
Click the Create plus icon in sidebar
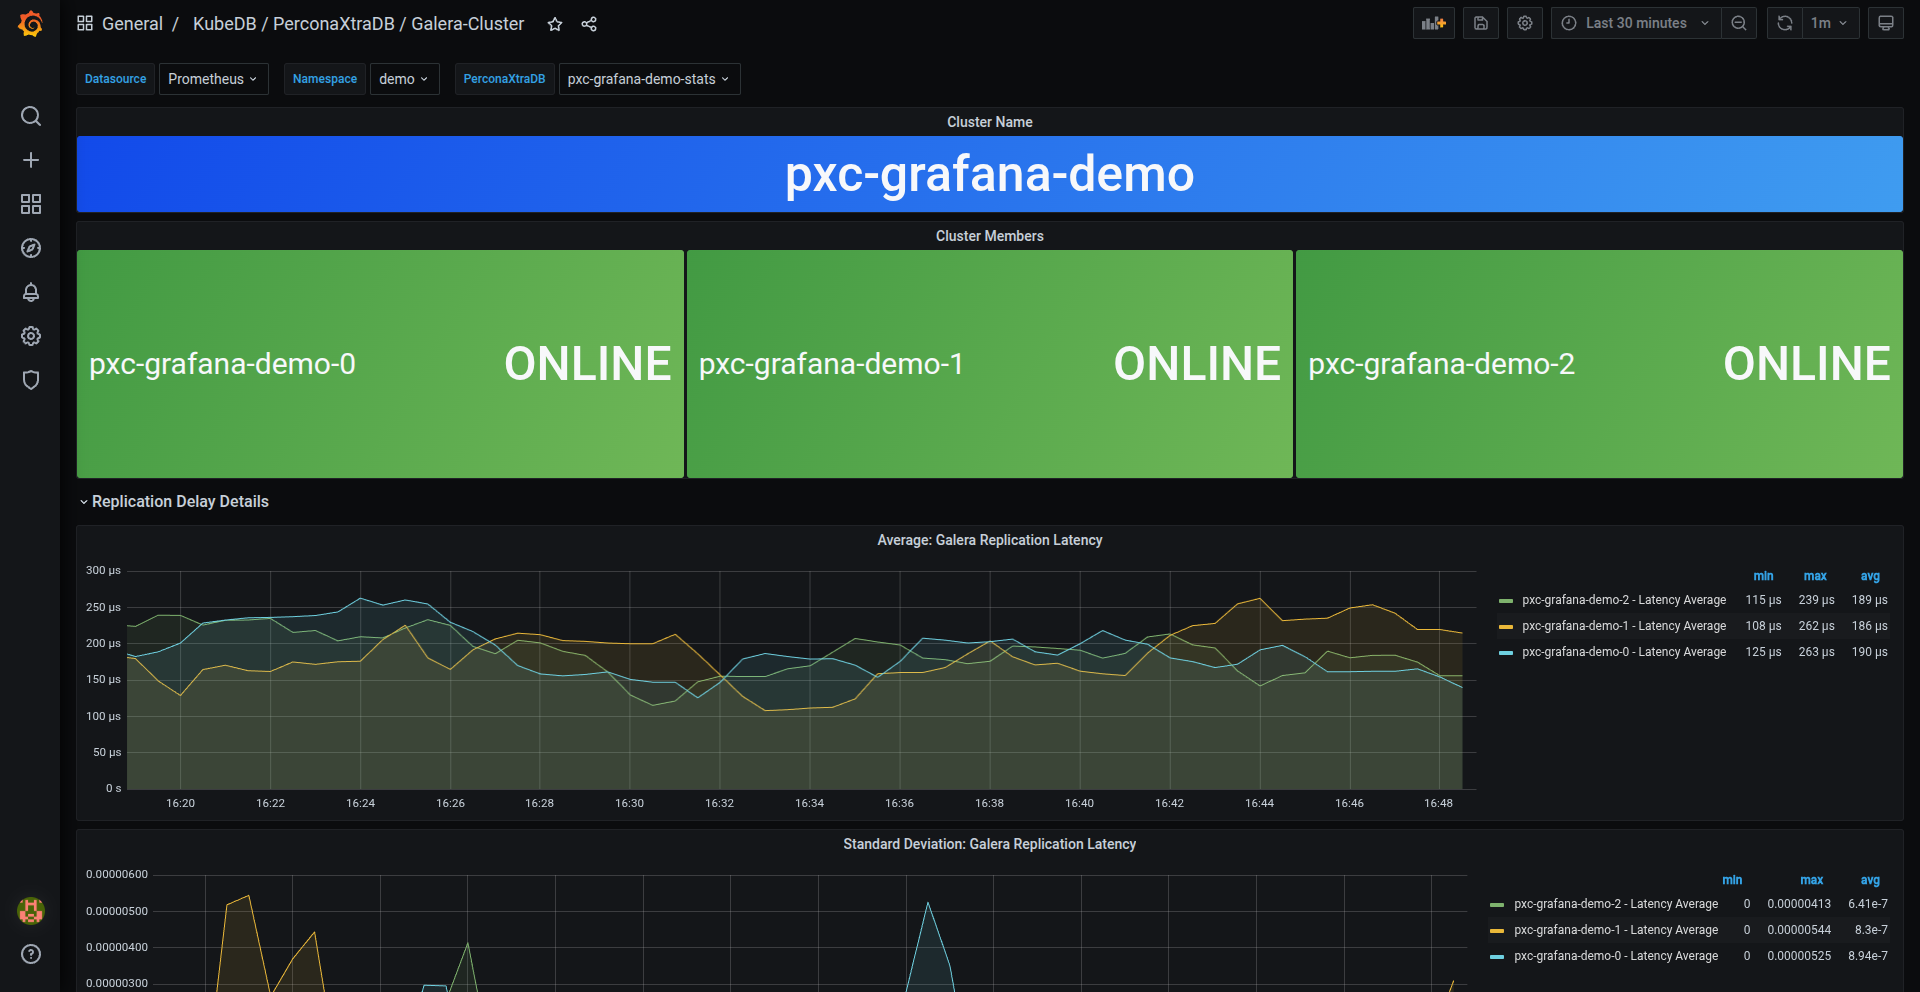point(31,160)
